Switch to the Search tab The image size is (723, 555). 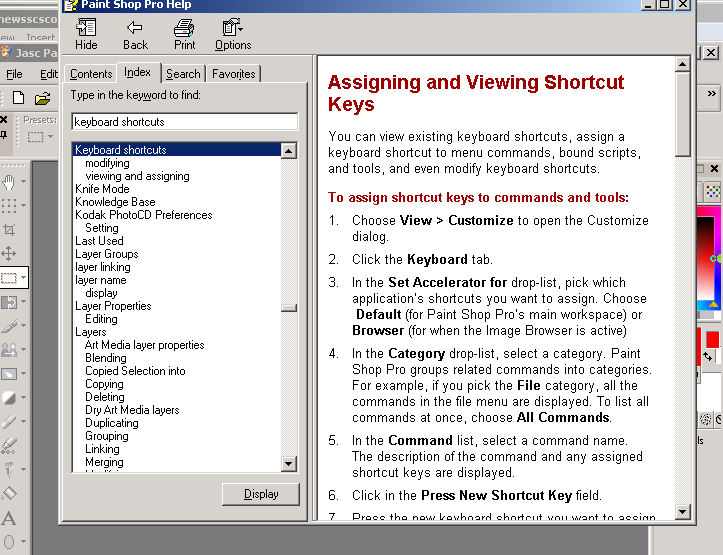183,74
